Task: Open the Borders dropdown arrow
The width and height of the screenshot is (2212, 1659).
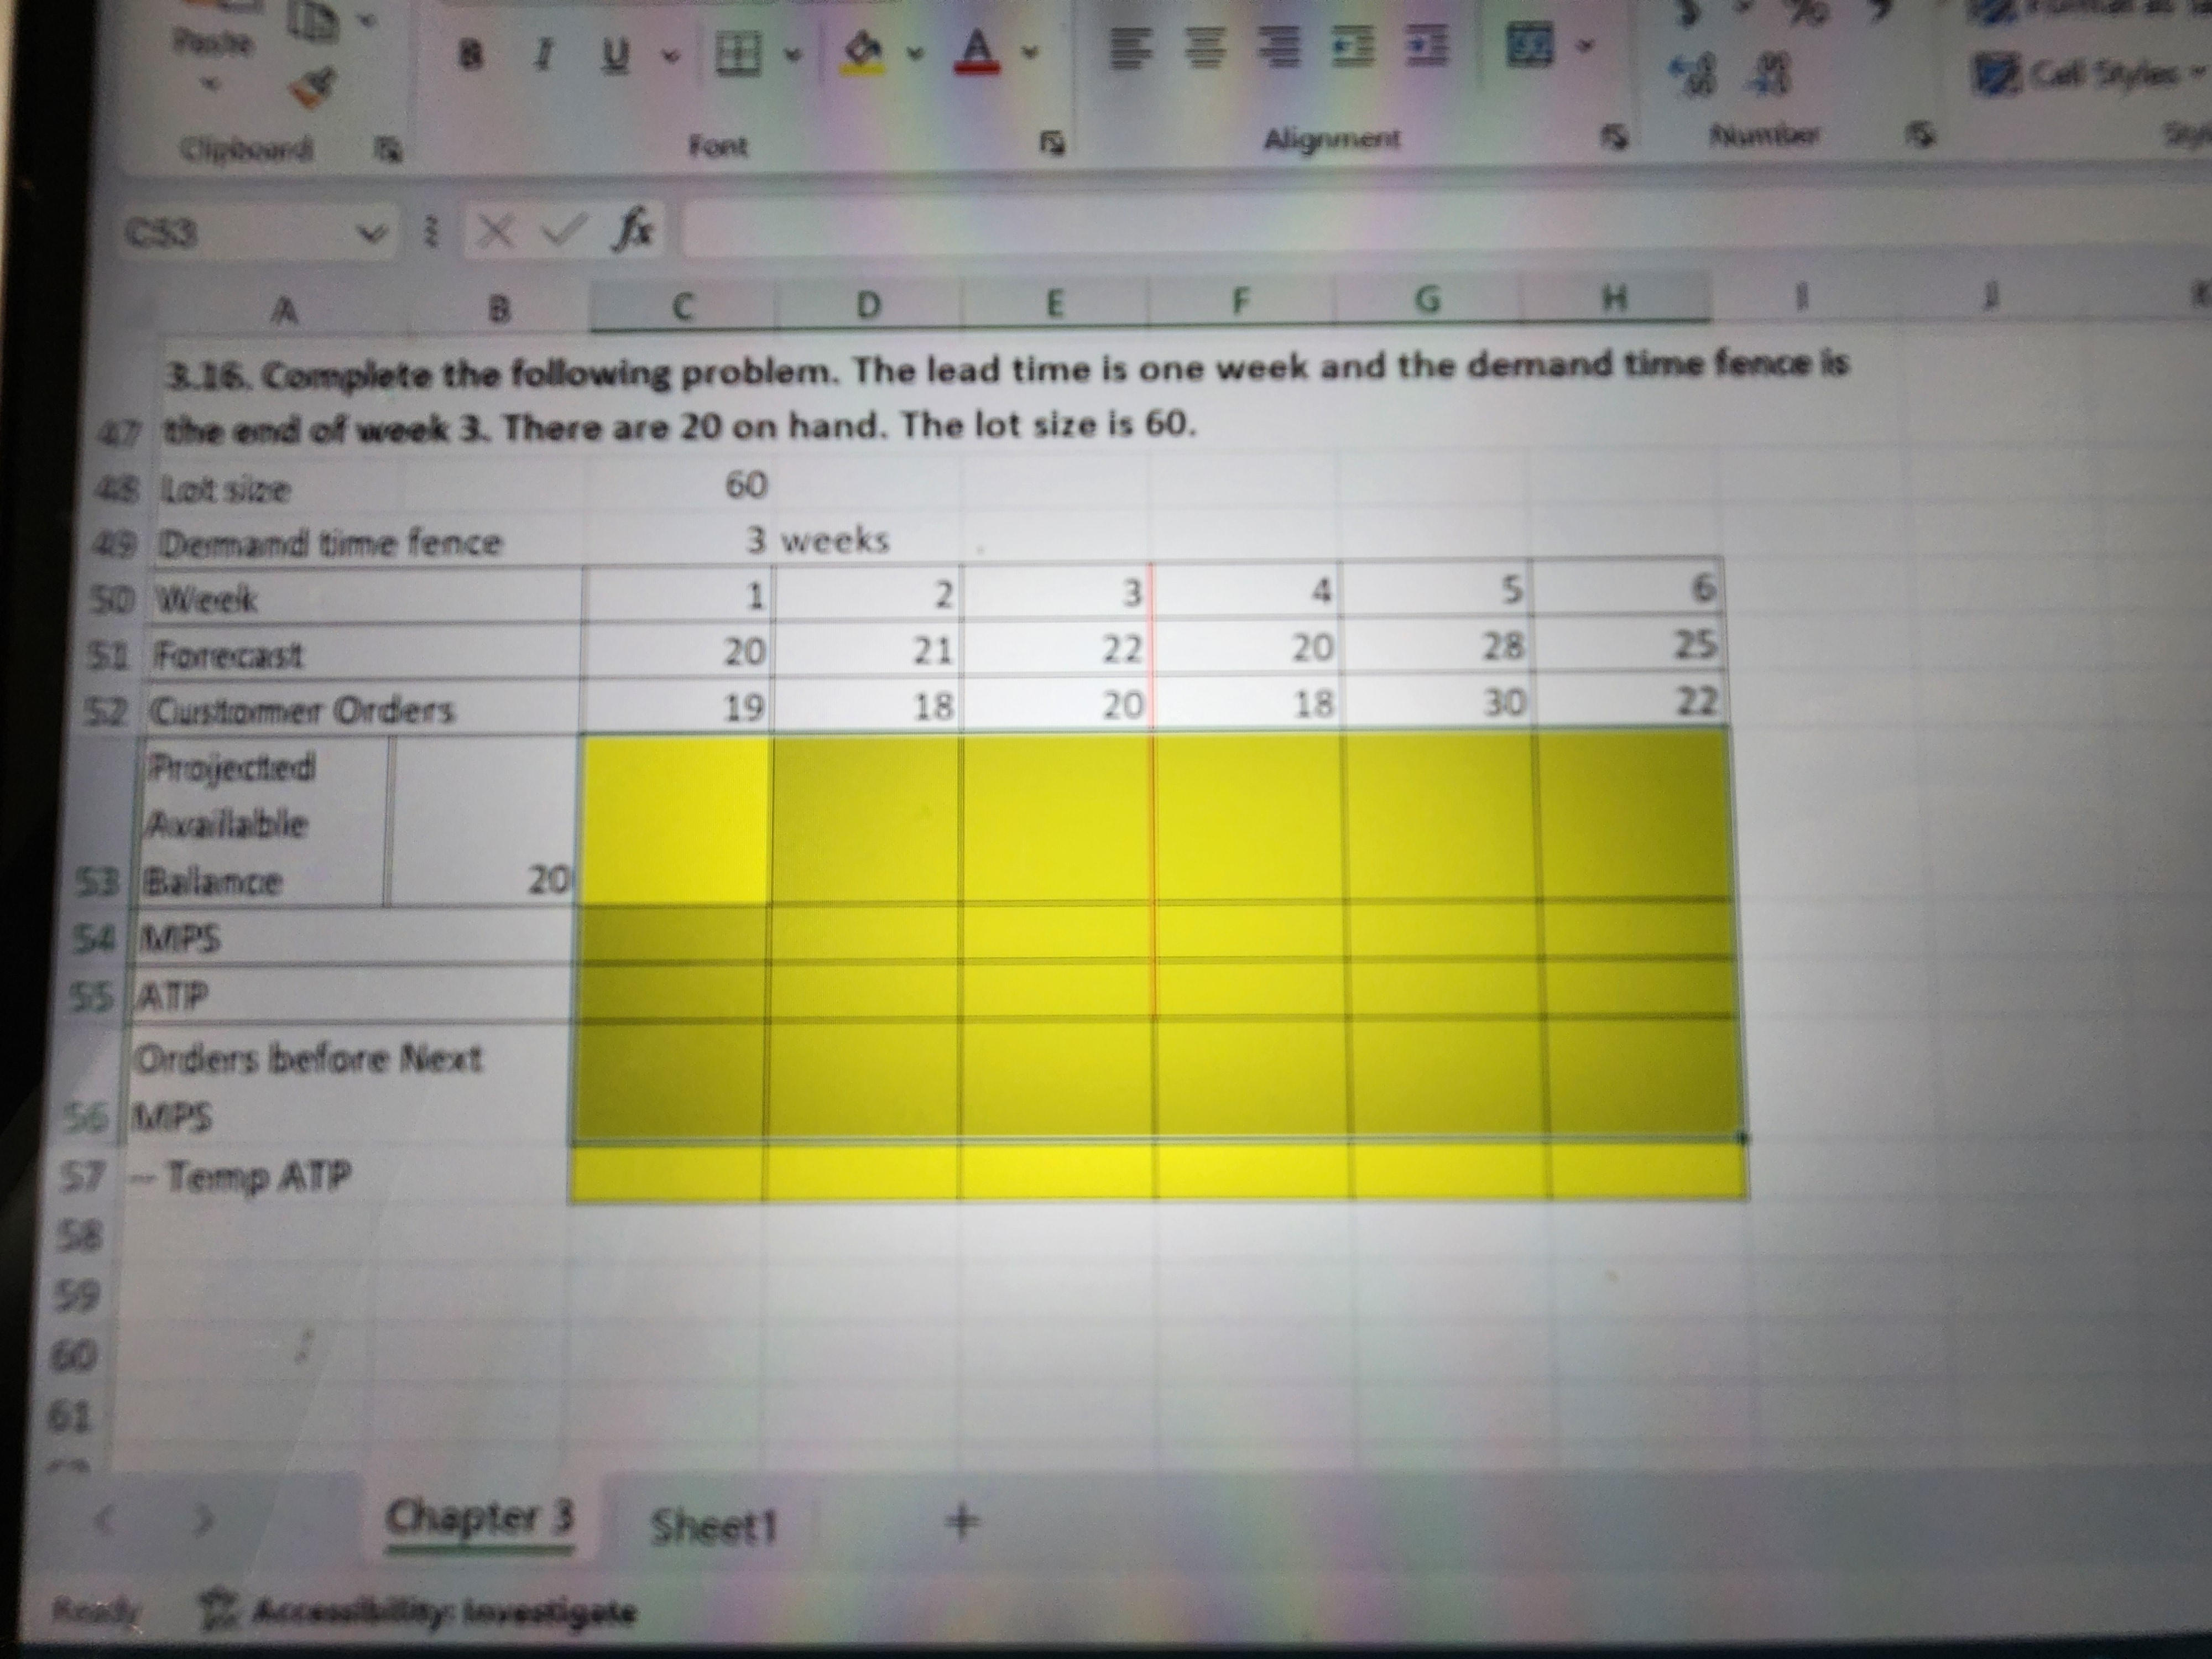Action: 793,54
